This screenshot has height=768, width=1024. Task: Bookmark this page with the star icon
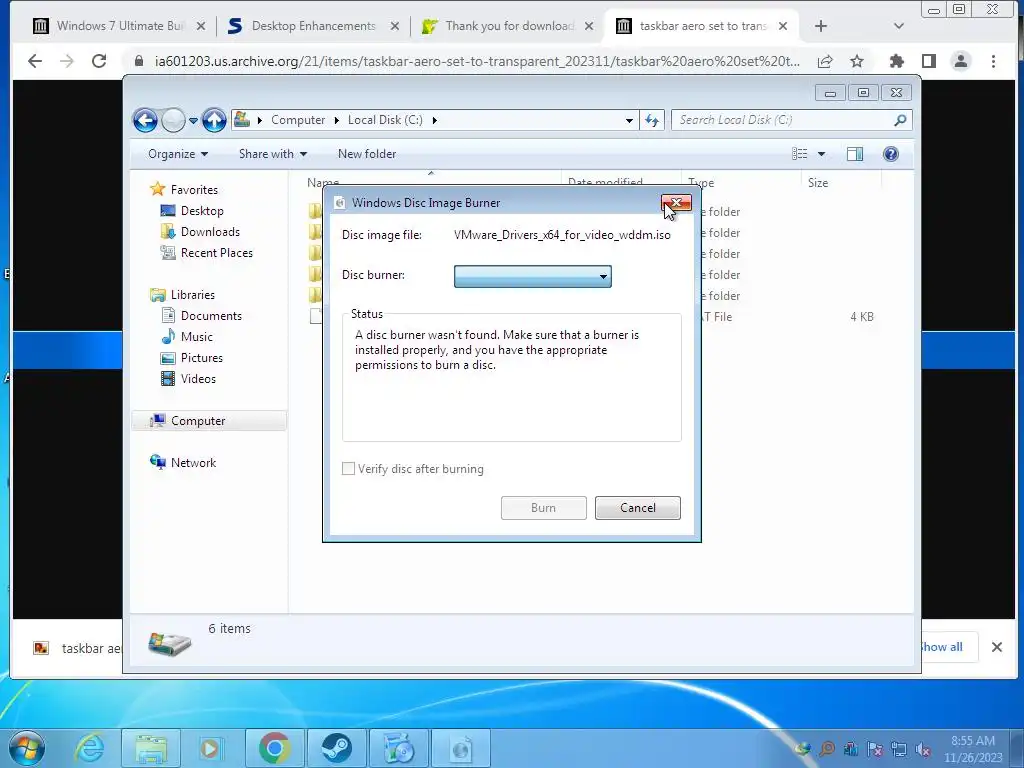857,61
